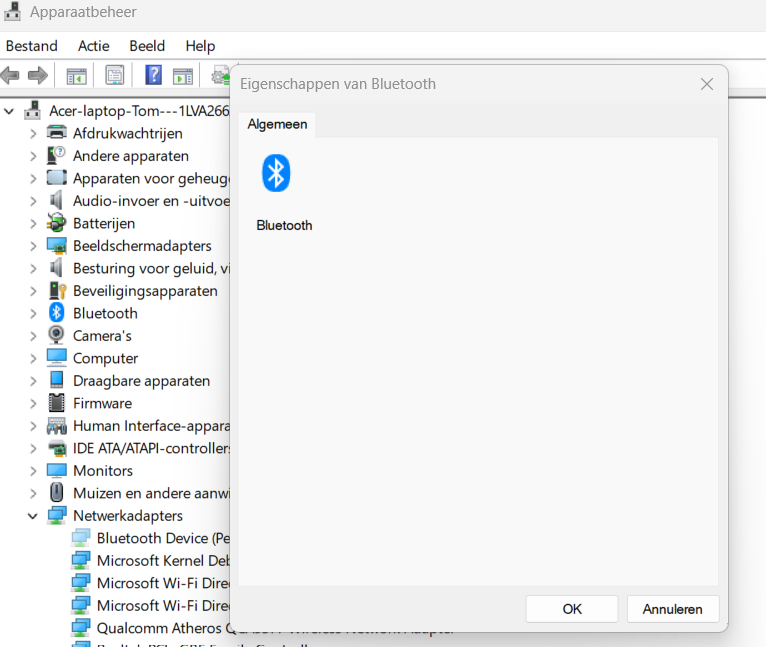This screenshot has height=647, width=766.
Task: Click the back arrow in the toolbar
Action: pos(11,75)
